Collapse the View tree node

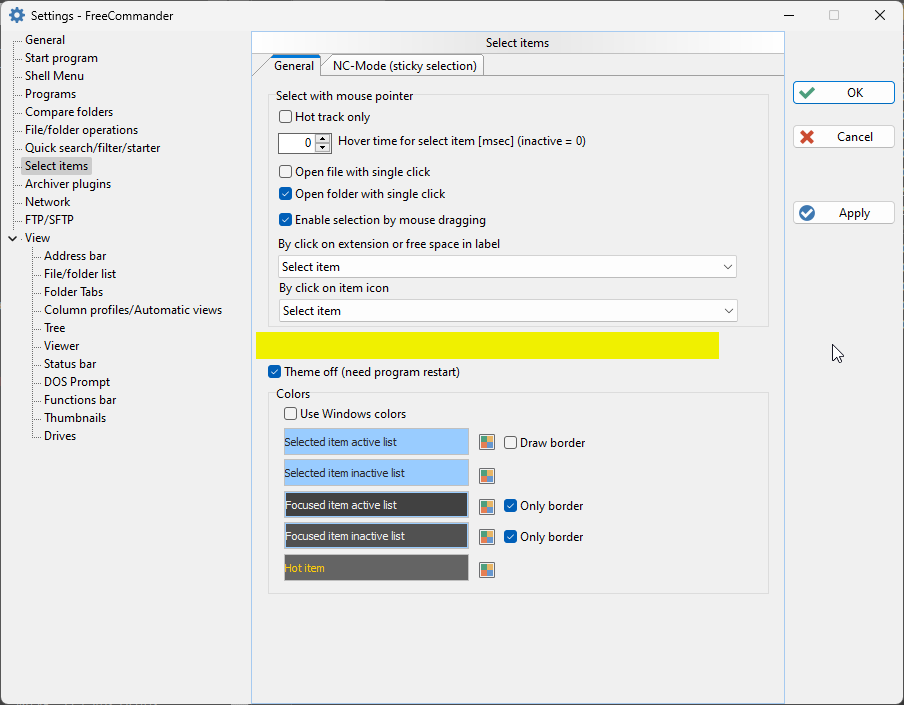point(12,238)
